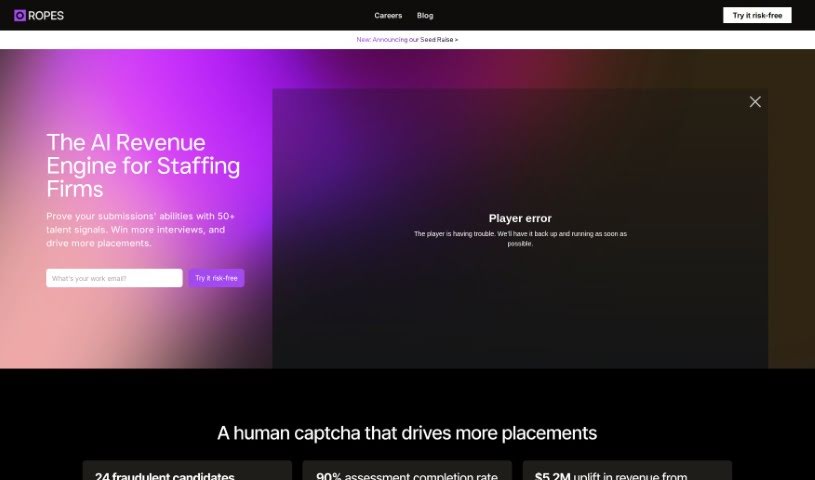
Task: Click the Player error message heading
Action: tap(520, 218)
